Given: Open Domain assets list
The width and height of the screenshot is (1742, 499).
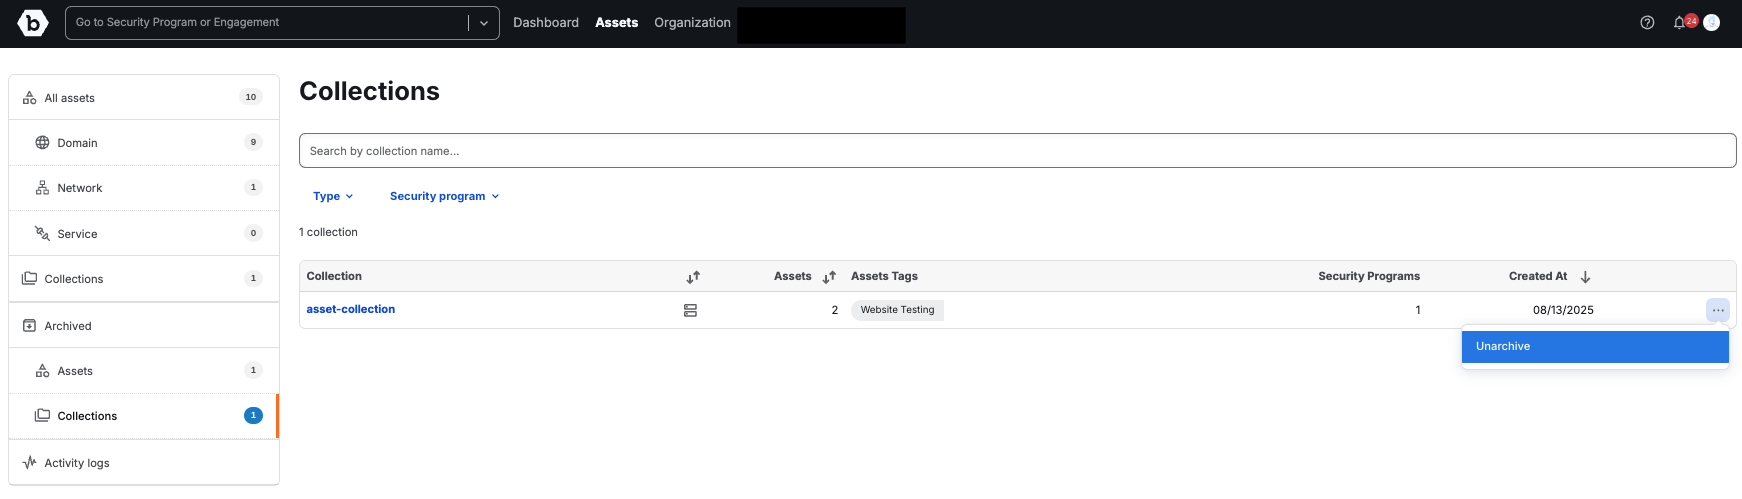Looking at the screenshot, I should point(144,143).
